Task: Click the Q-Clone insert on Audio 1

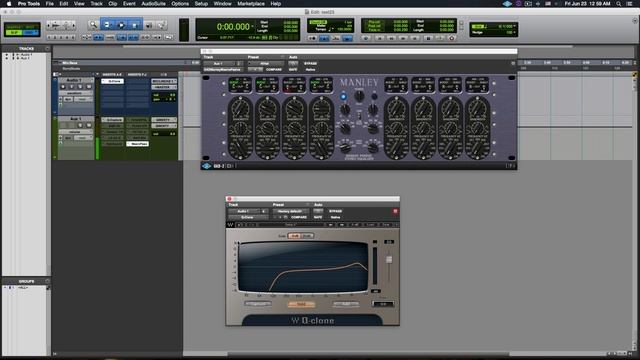Action: [113, 81]
